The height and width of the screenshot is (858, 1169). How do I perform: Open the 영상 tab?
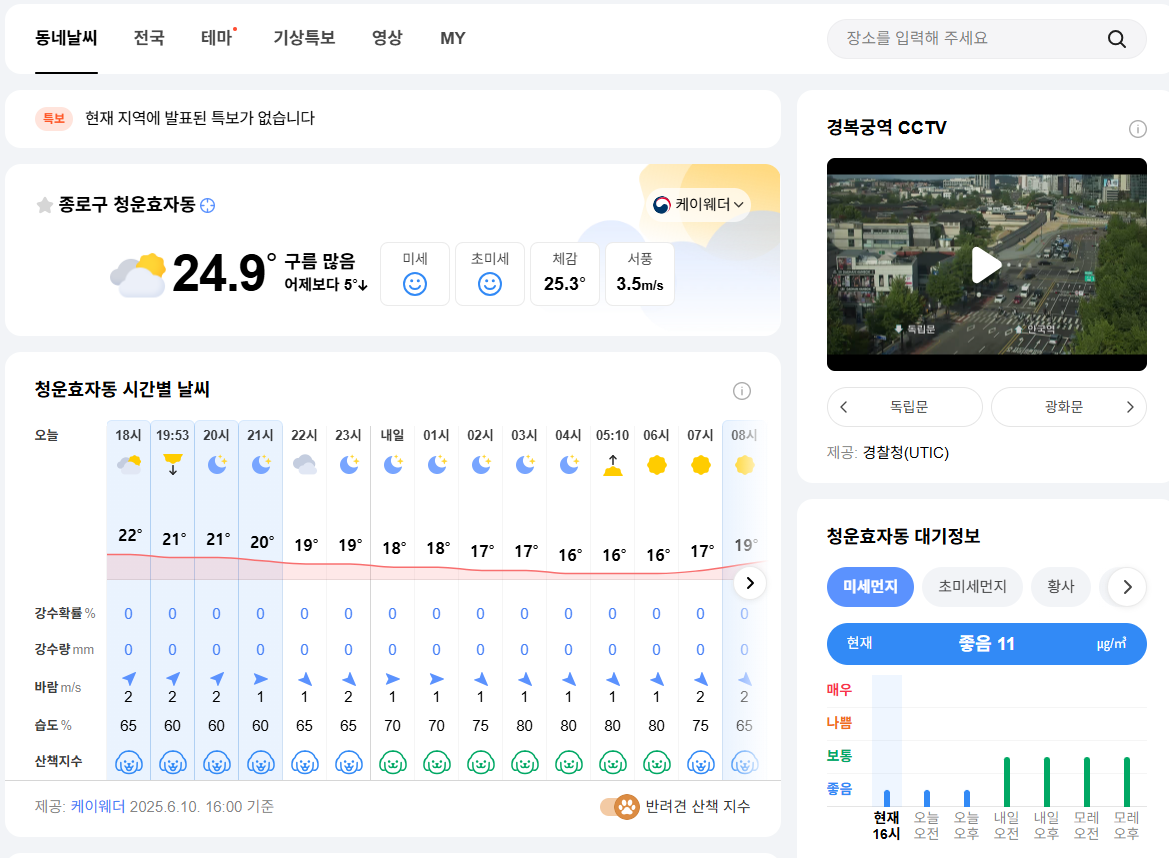tap(388, 38)
